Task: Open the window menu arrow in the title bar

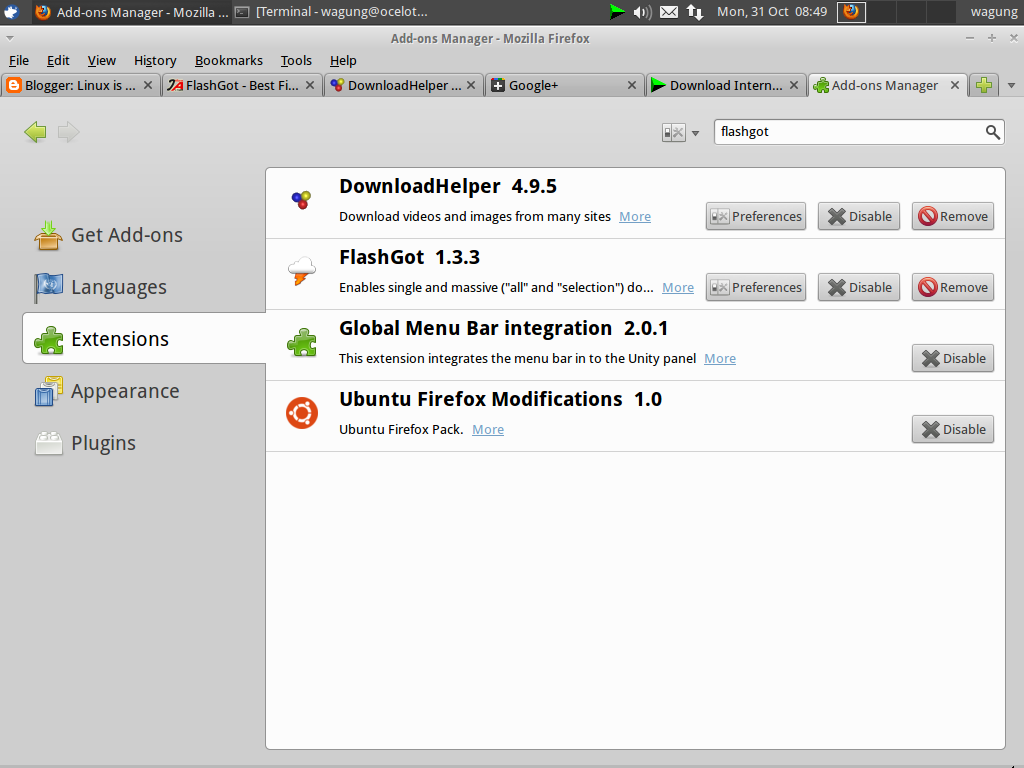Action: pos(9,39)
